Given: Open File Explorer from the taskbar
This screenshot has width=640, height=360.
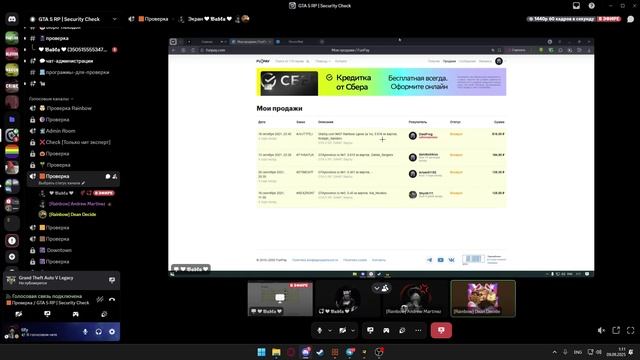Looking at the screenshot, I should pyautogui.click(x=276, y=352).
